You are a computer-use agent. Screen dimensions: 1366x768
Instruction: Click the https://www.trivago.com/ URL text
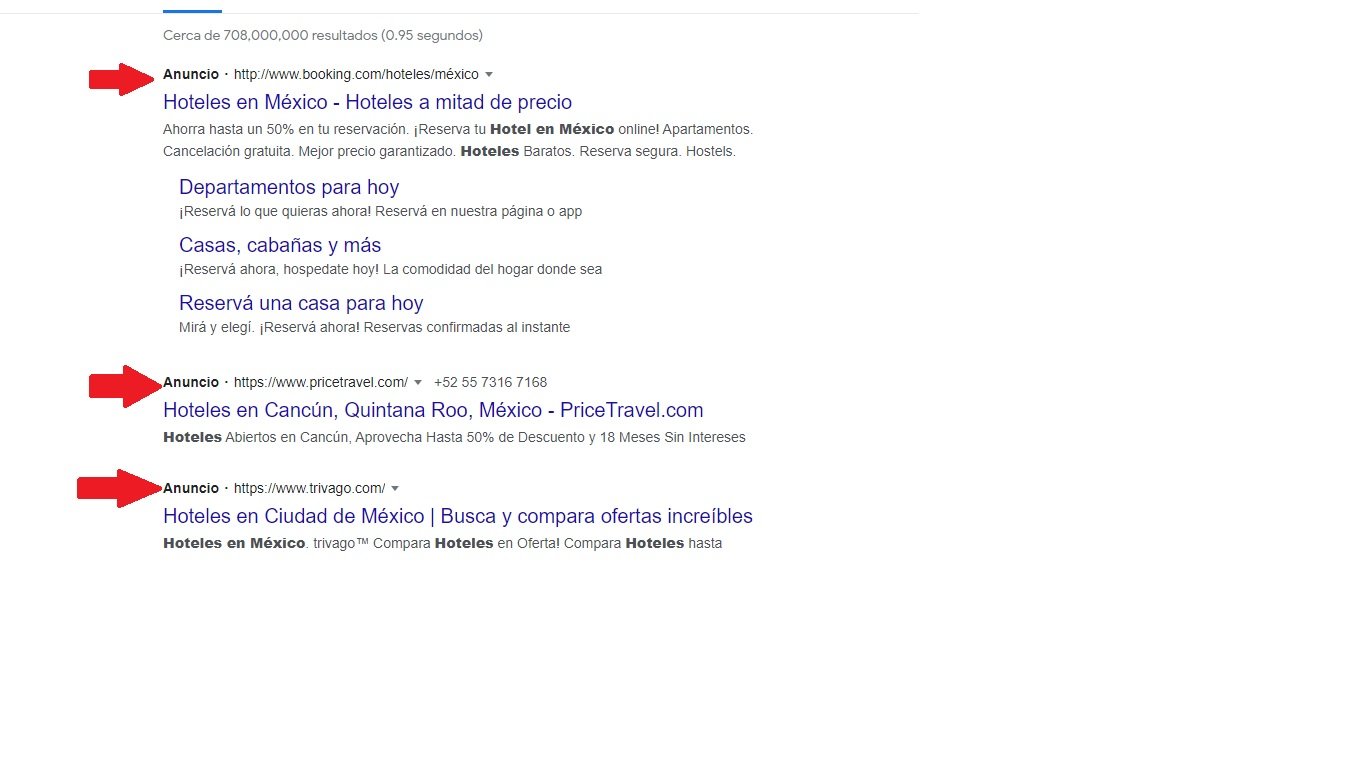click(x=309, y=489)
